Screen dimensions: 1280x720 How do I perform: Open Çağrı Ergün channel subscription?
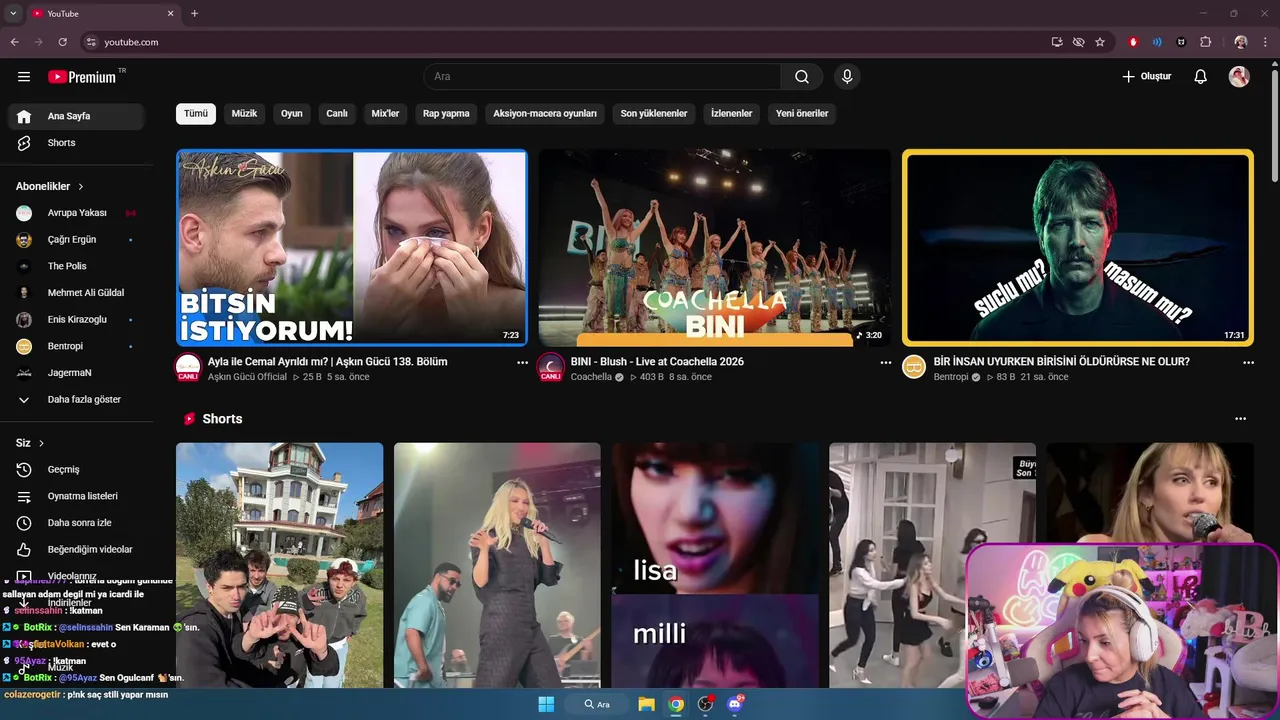(x=76, y=240)
